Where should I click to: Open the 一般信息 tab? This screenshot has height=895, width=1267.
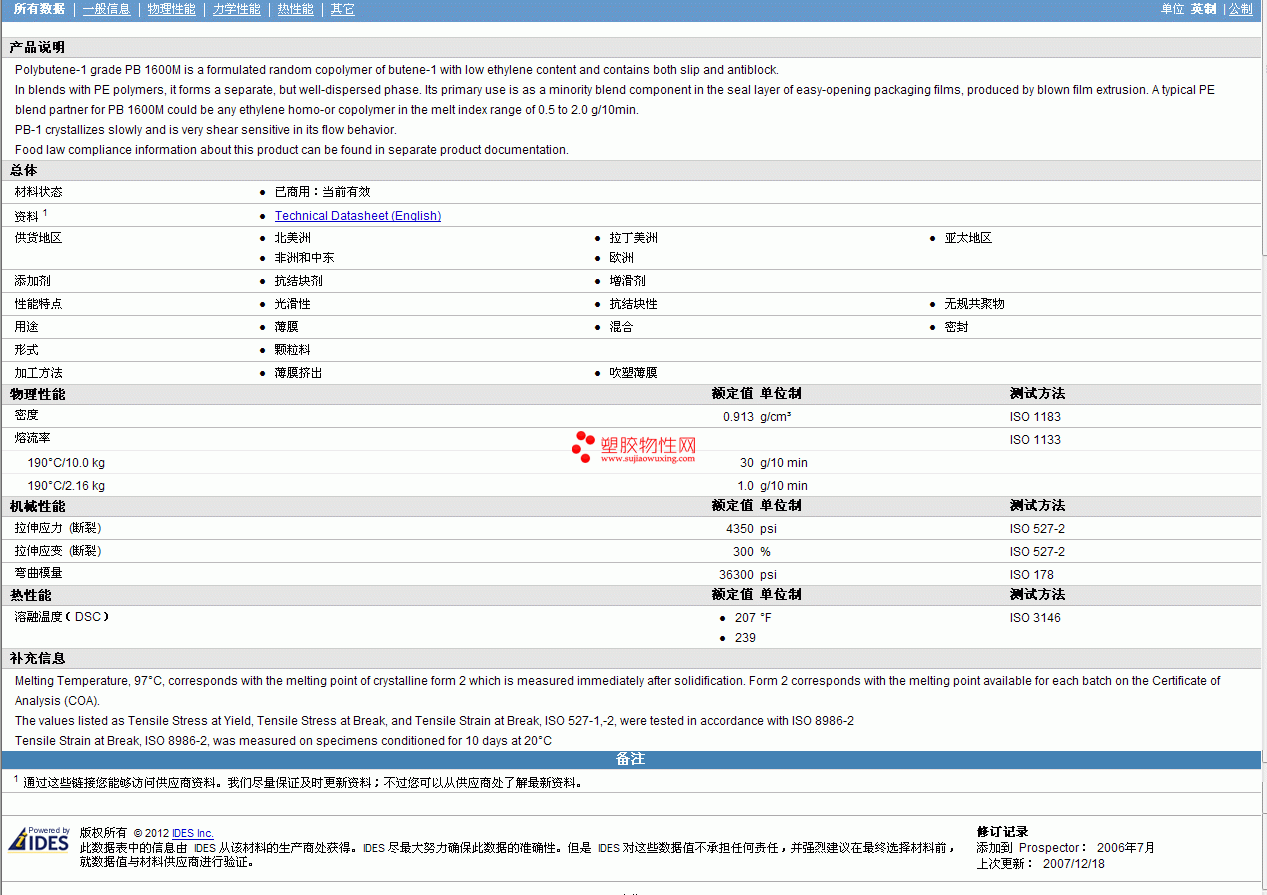point(106,9)
